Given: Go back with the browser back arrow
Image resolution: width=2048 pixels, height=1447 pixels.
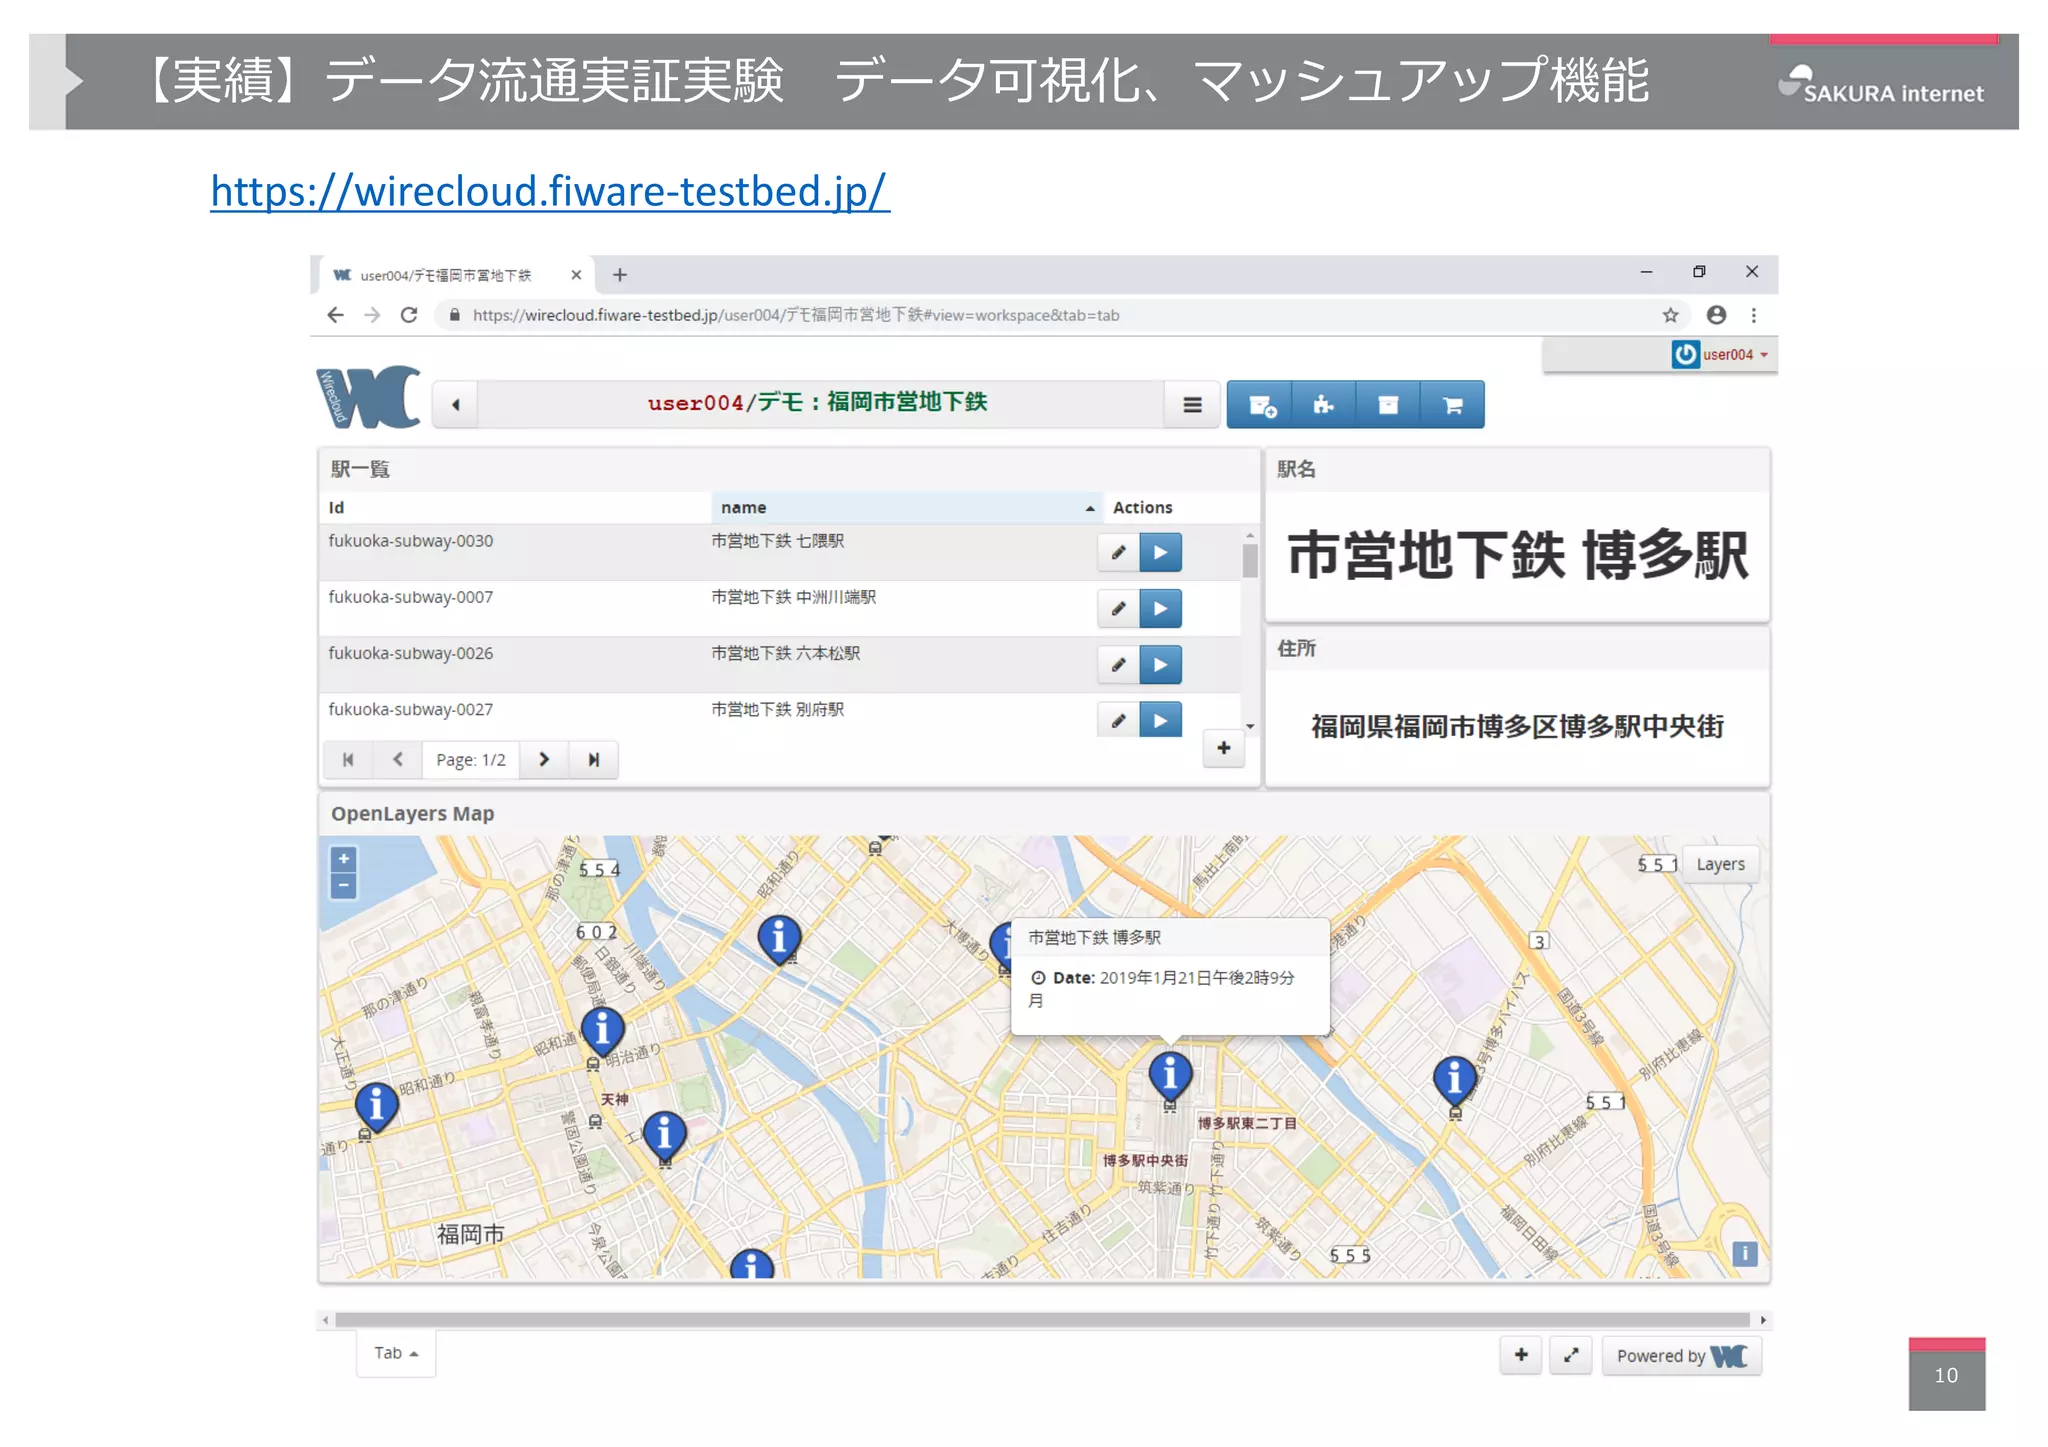Looking at the screenshot, I should 335,315.
